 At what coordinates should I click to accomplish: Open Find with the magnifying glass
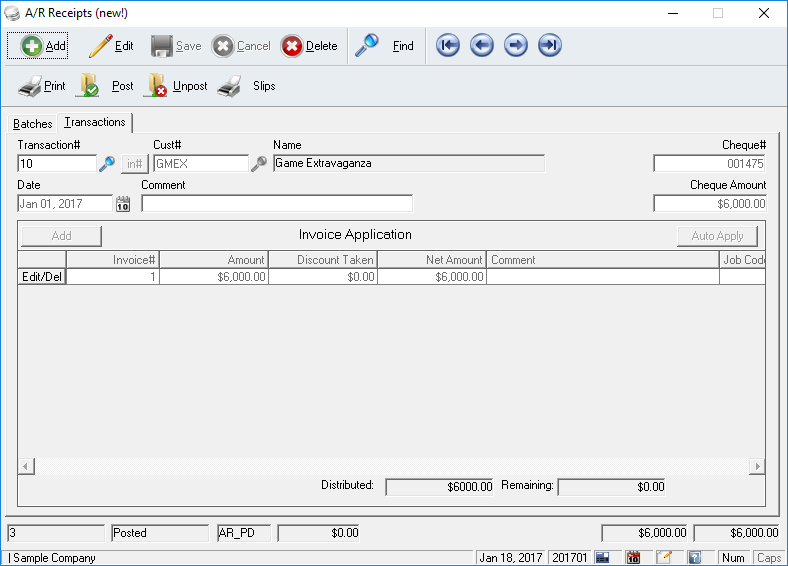coord(385,46)
